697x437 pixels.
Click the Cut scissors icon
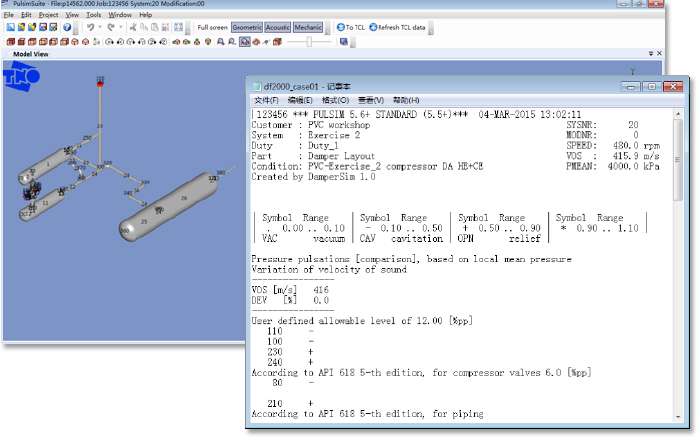(133, 28)
